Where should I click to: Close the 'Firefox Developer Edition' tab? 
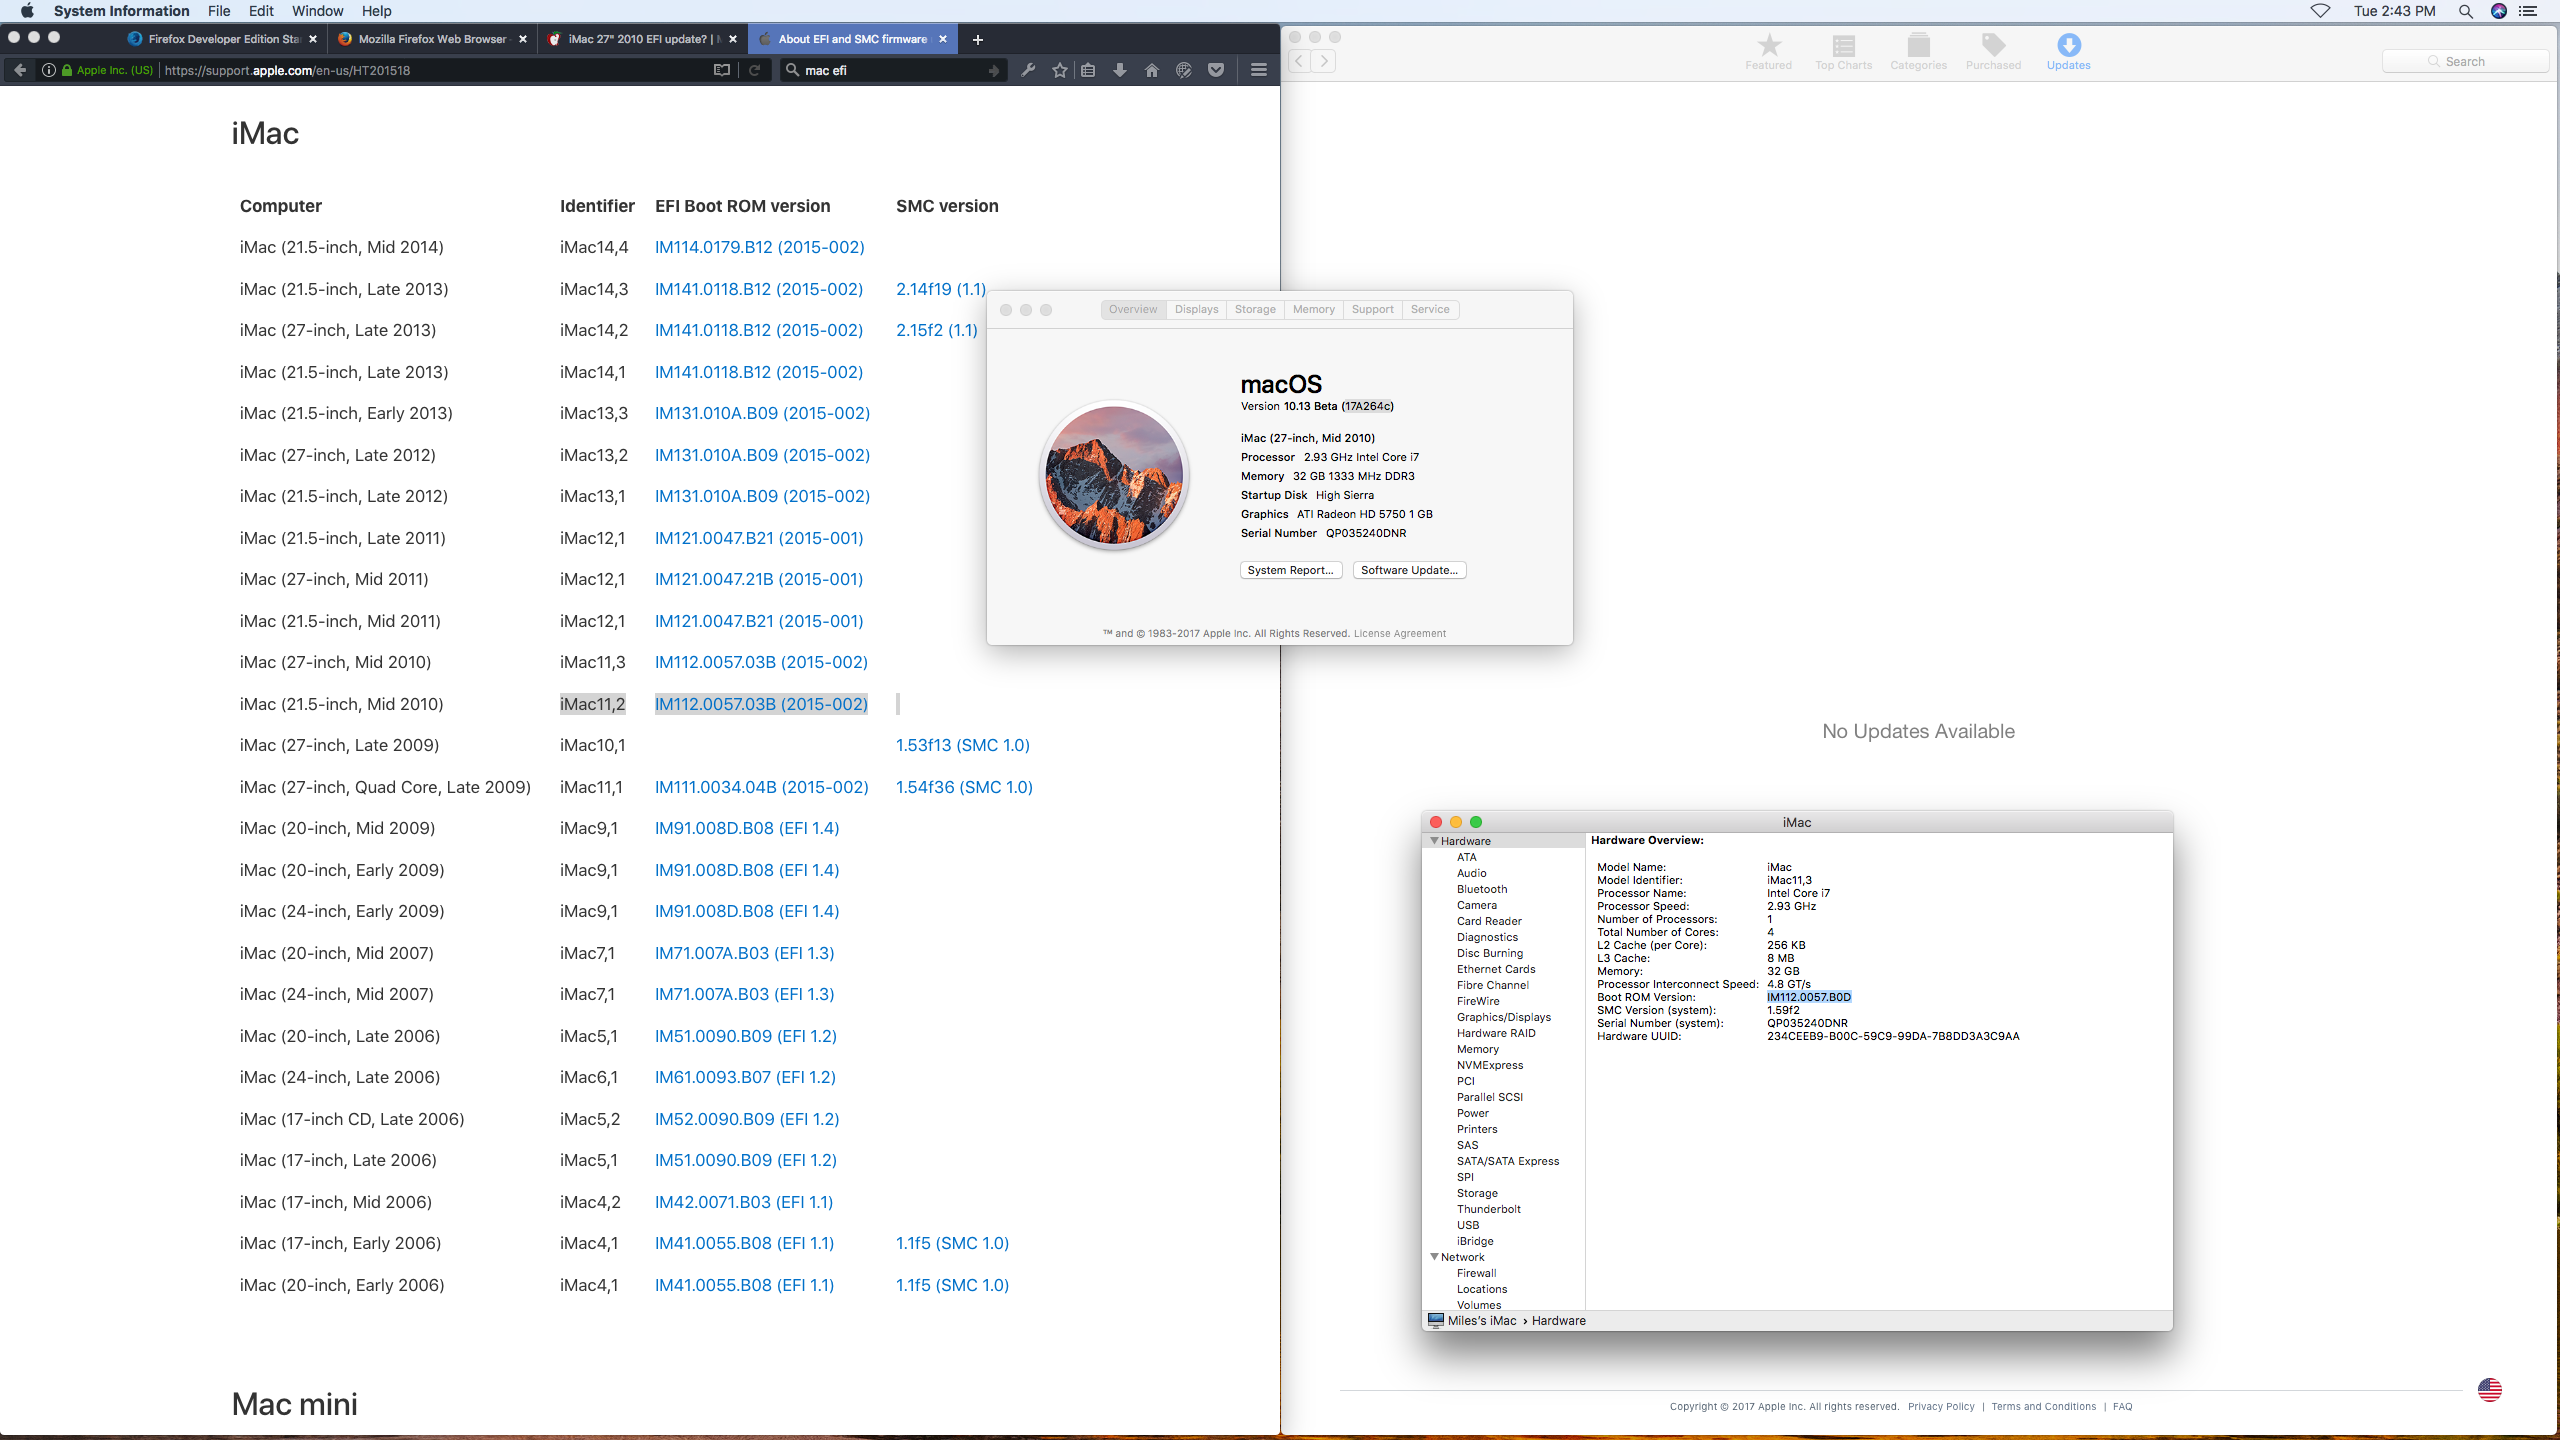(x=313, y=39)
